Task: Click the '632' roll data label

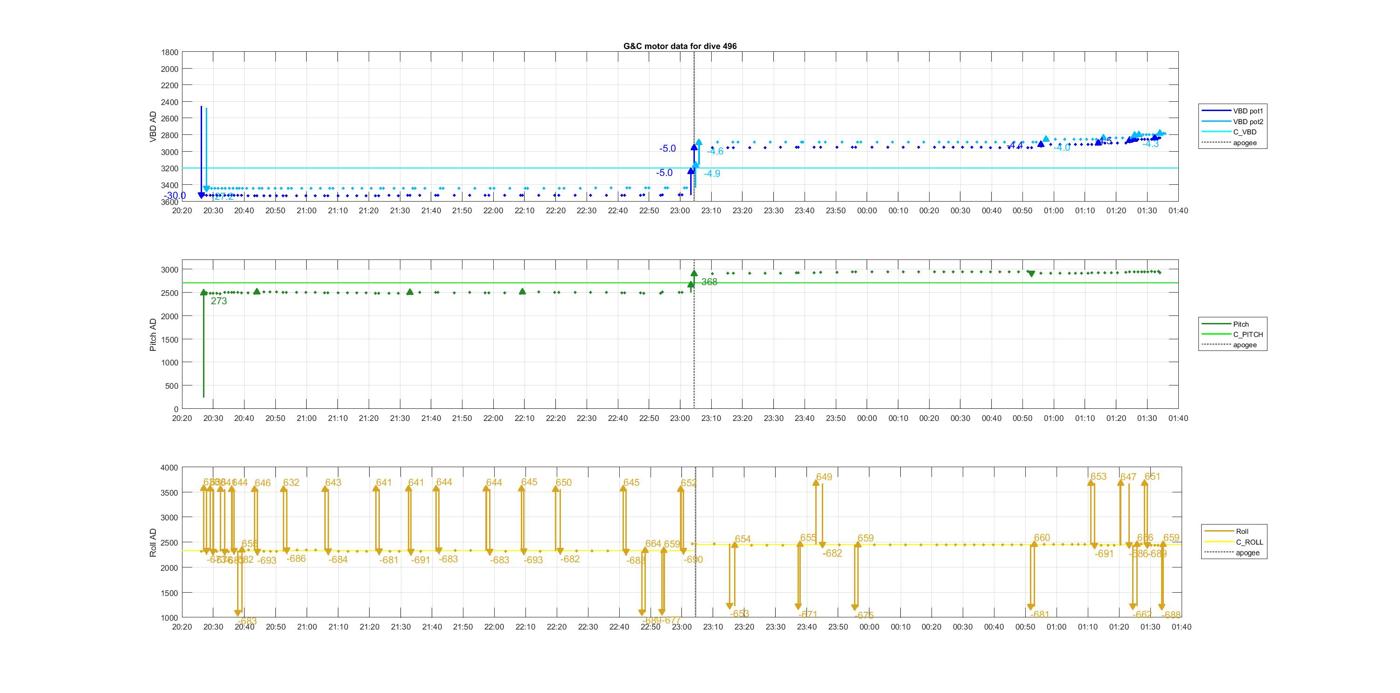Action: pyautogui.click(x=291, y=483)
